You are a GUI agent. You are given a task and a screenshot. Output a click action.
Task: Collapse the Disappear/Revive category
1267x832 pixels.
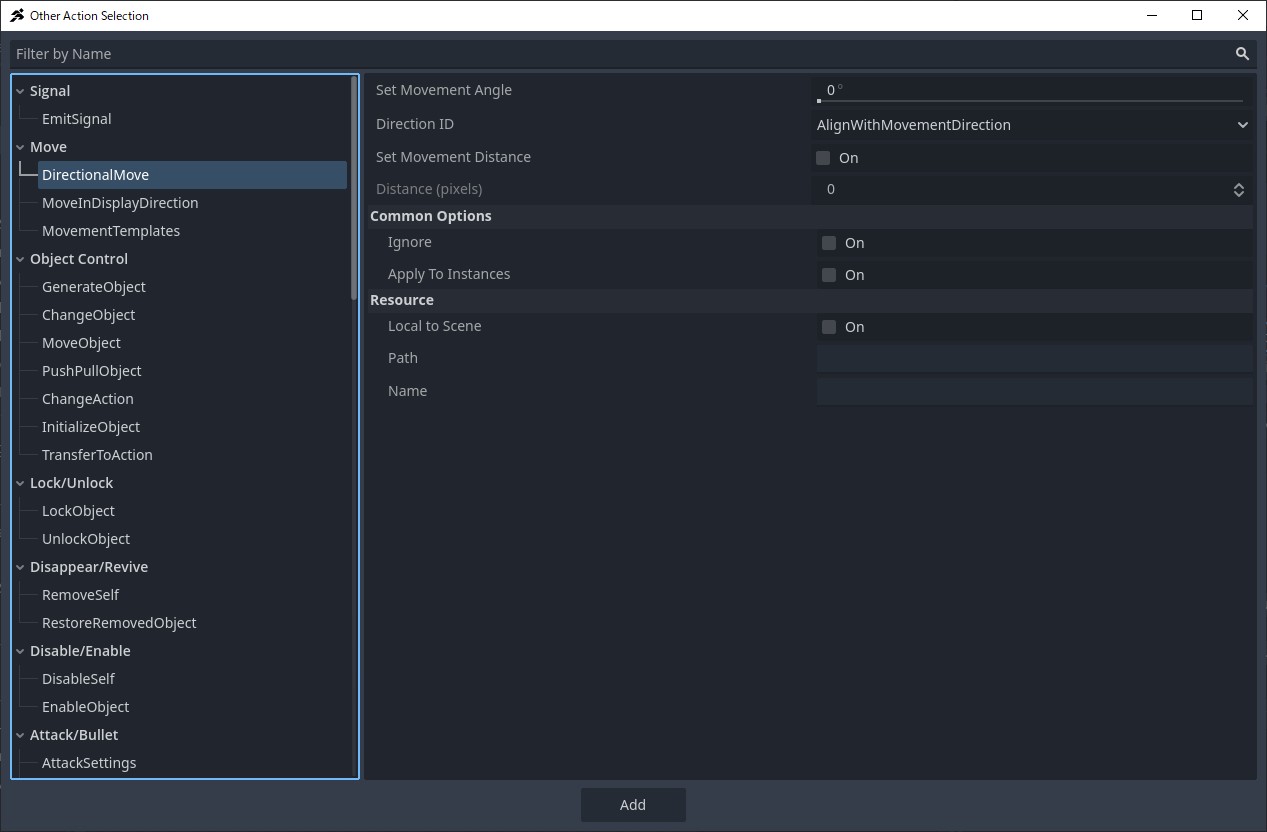(20, 567)
